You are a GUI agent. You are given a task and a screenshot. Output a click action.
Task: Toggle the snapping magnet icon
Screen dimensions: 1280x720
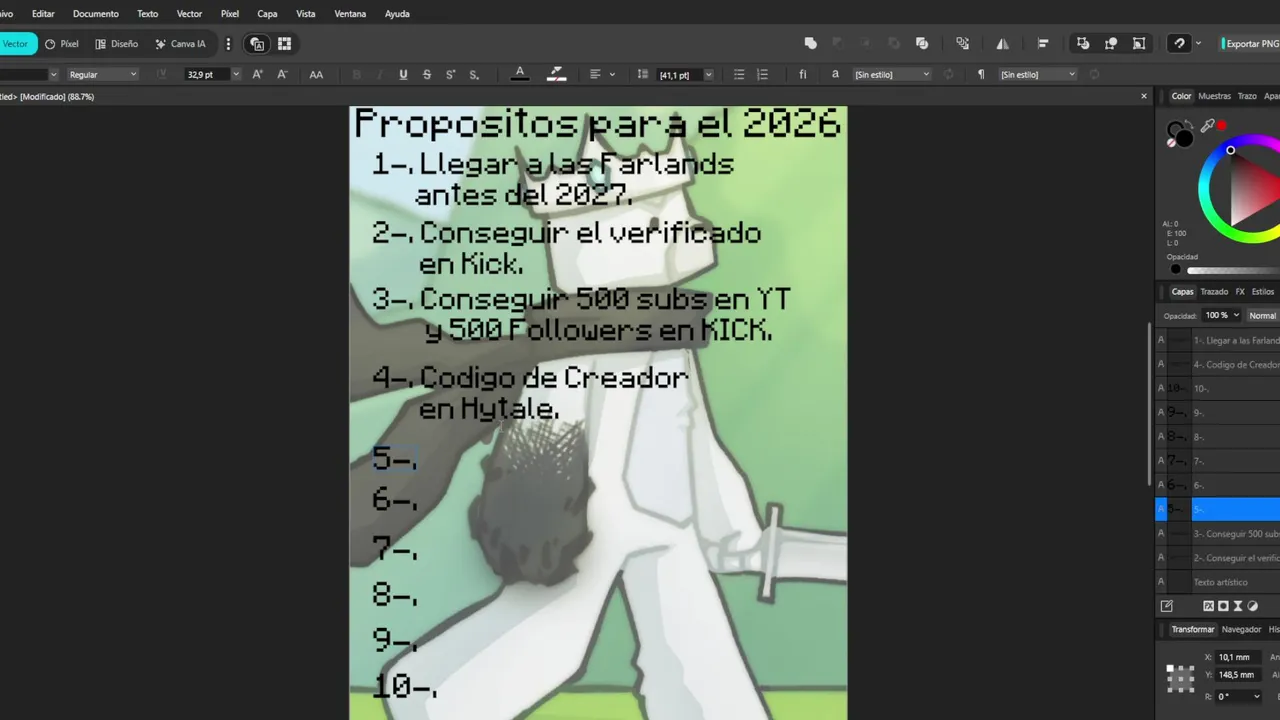click(1179, 44)
